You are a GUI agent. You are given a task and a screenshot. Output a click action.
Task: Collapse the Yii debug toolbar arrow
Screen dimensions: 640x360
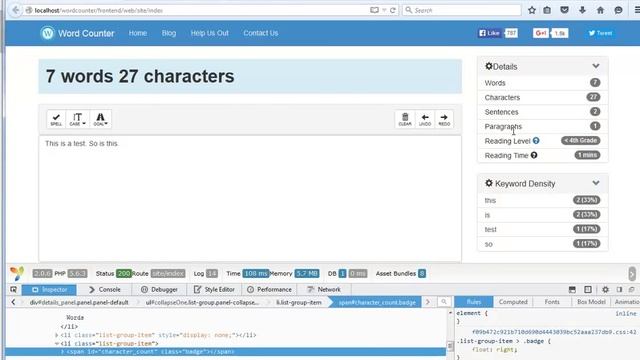(632, 273)
